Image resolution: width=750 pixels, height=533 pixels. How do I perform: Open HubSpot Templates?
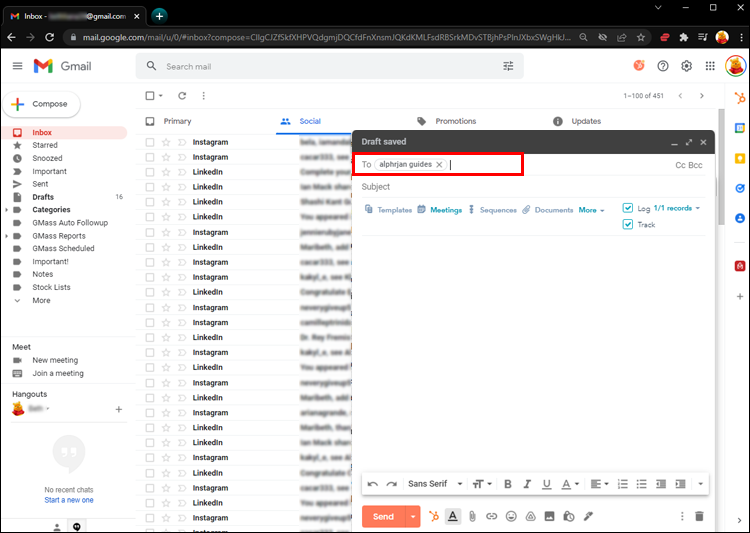click(388, 210)
